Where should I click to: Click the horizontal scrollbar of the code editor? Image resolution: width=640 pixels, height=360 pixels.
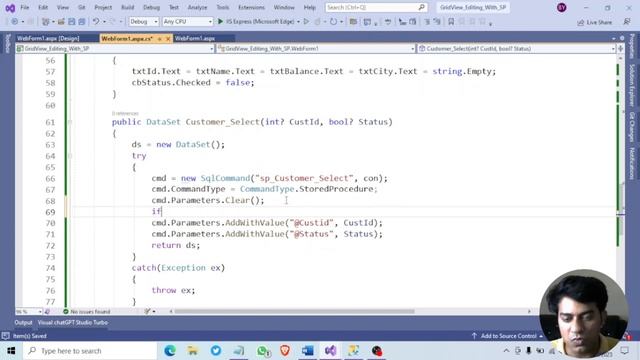coord(294,311)
